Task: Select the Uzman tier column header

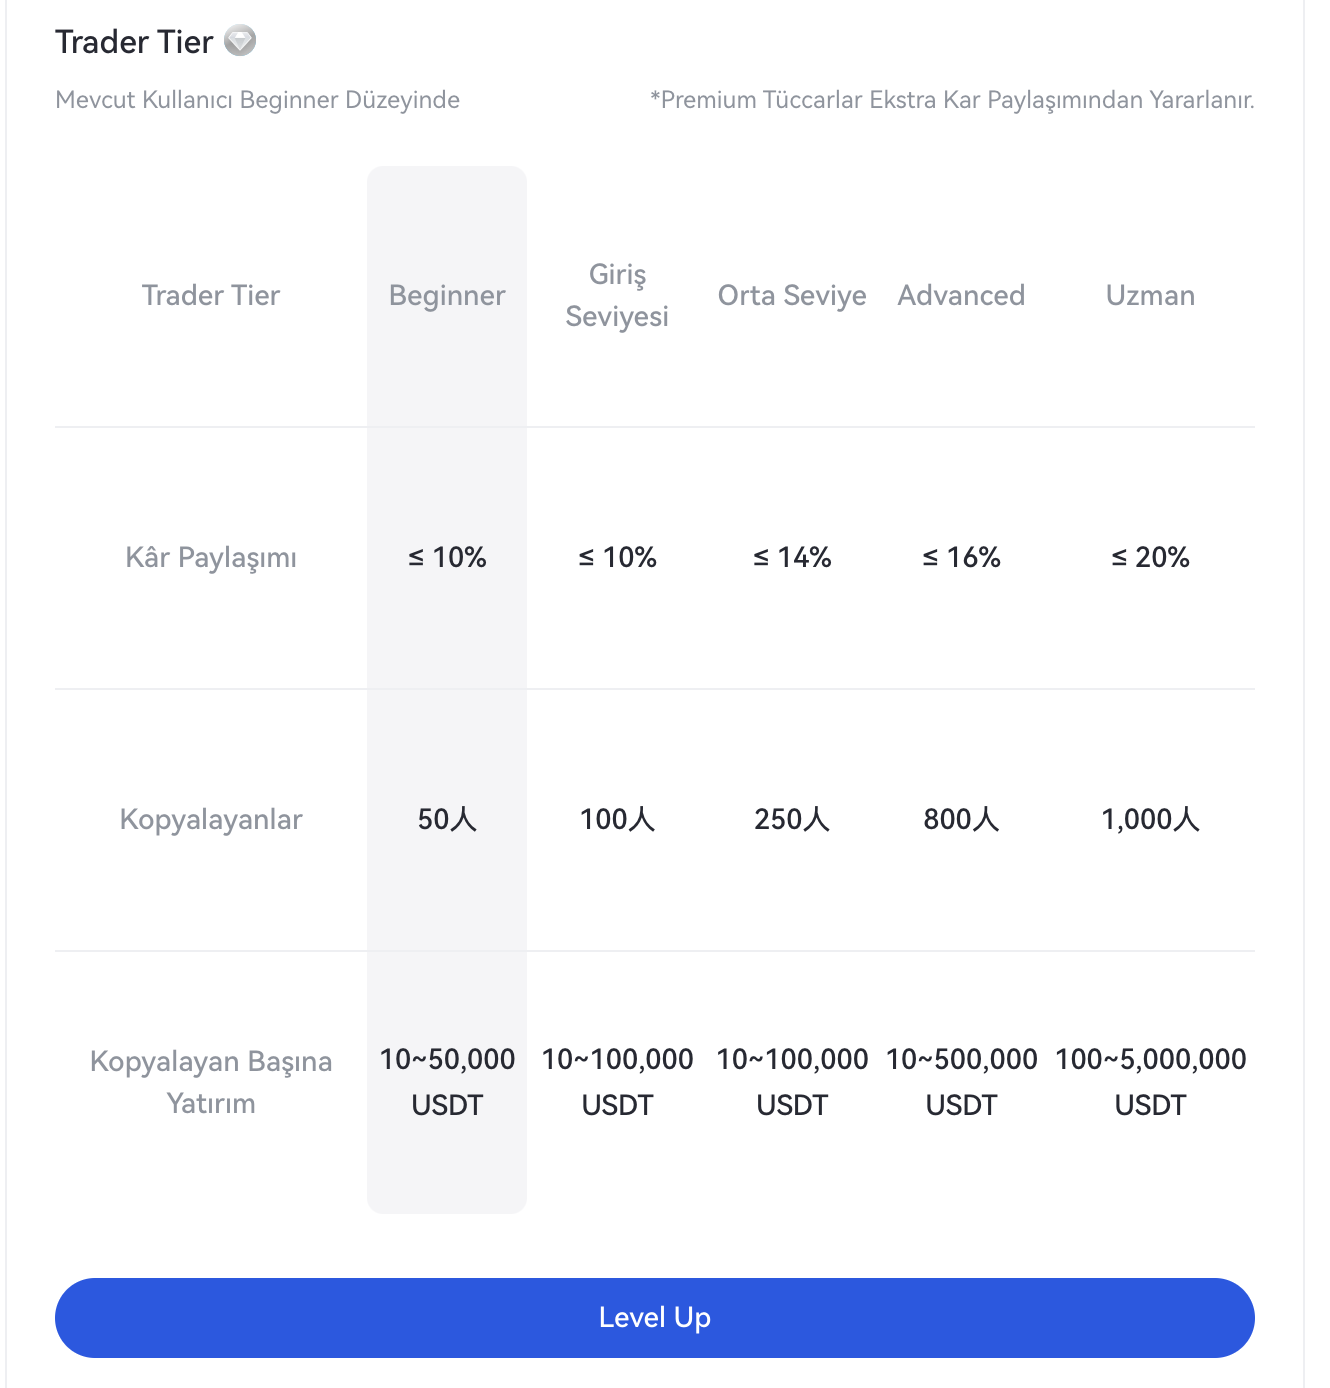Action: point(1150,296)
